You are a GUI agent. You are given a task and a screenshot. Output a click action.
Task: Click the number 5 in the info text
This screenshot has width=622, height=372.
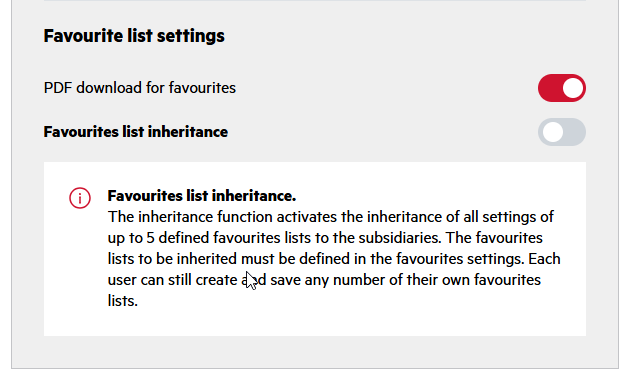(150, 238)
